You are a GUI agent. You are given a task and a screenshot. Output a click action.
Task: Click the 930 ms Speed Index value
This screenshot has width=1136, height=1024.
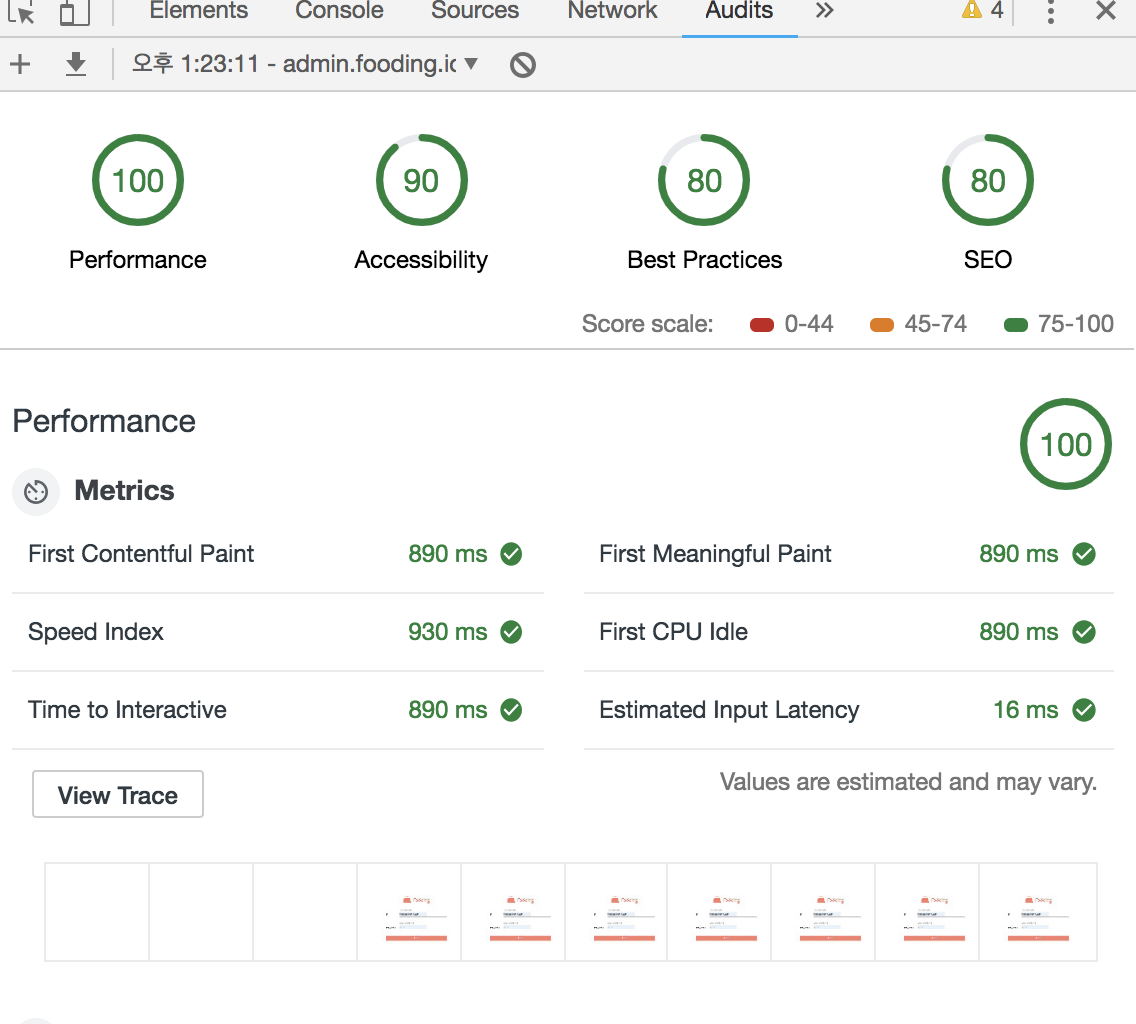447,632
